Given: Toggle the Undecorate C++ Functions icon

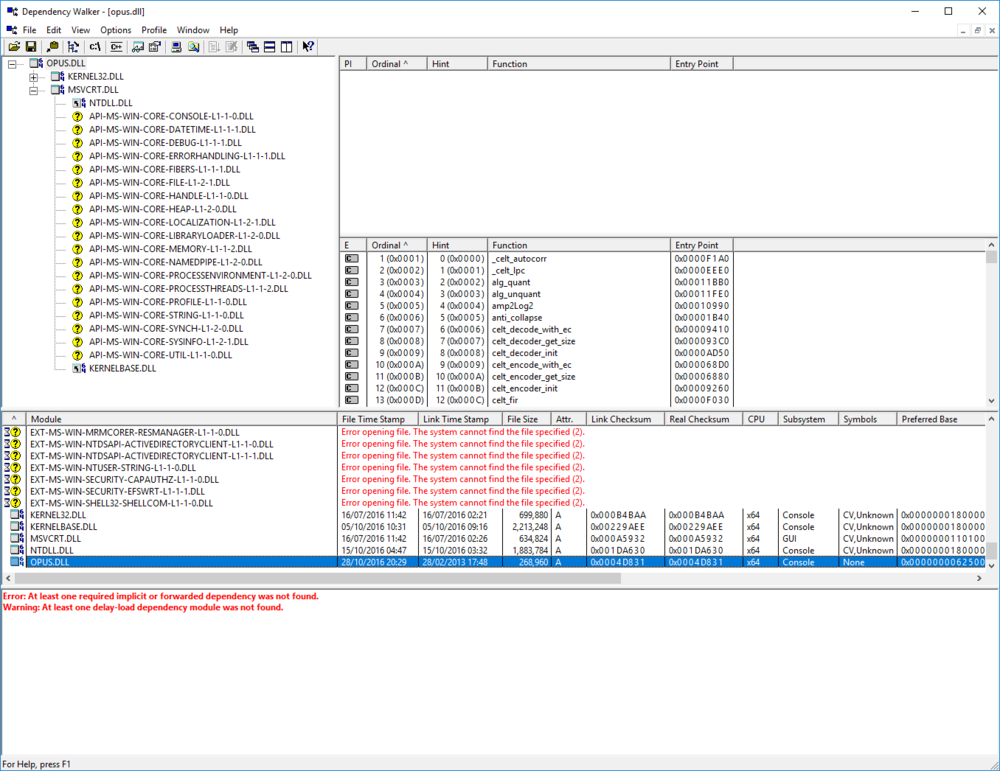Looking at the screenshot, I should (x=117, y=47).
